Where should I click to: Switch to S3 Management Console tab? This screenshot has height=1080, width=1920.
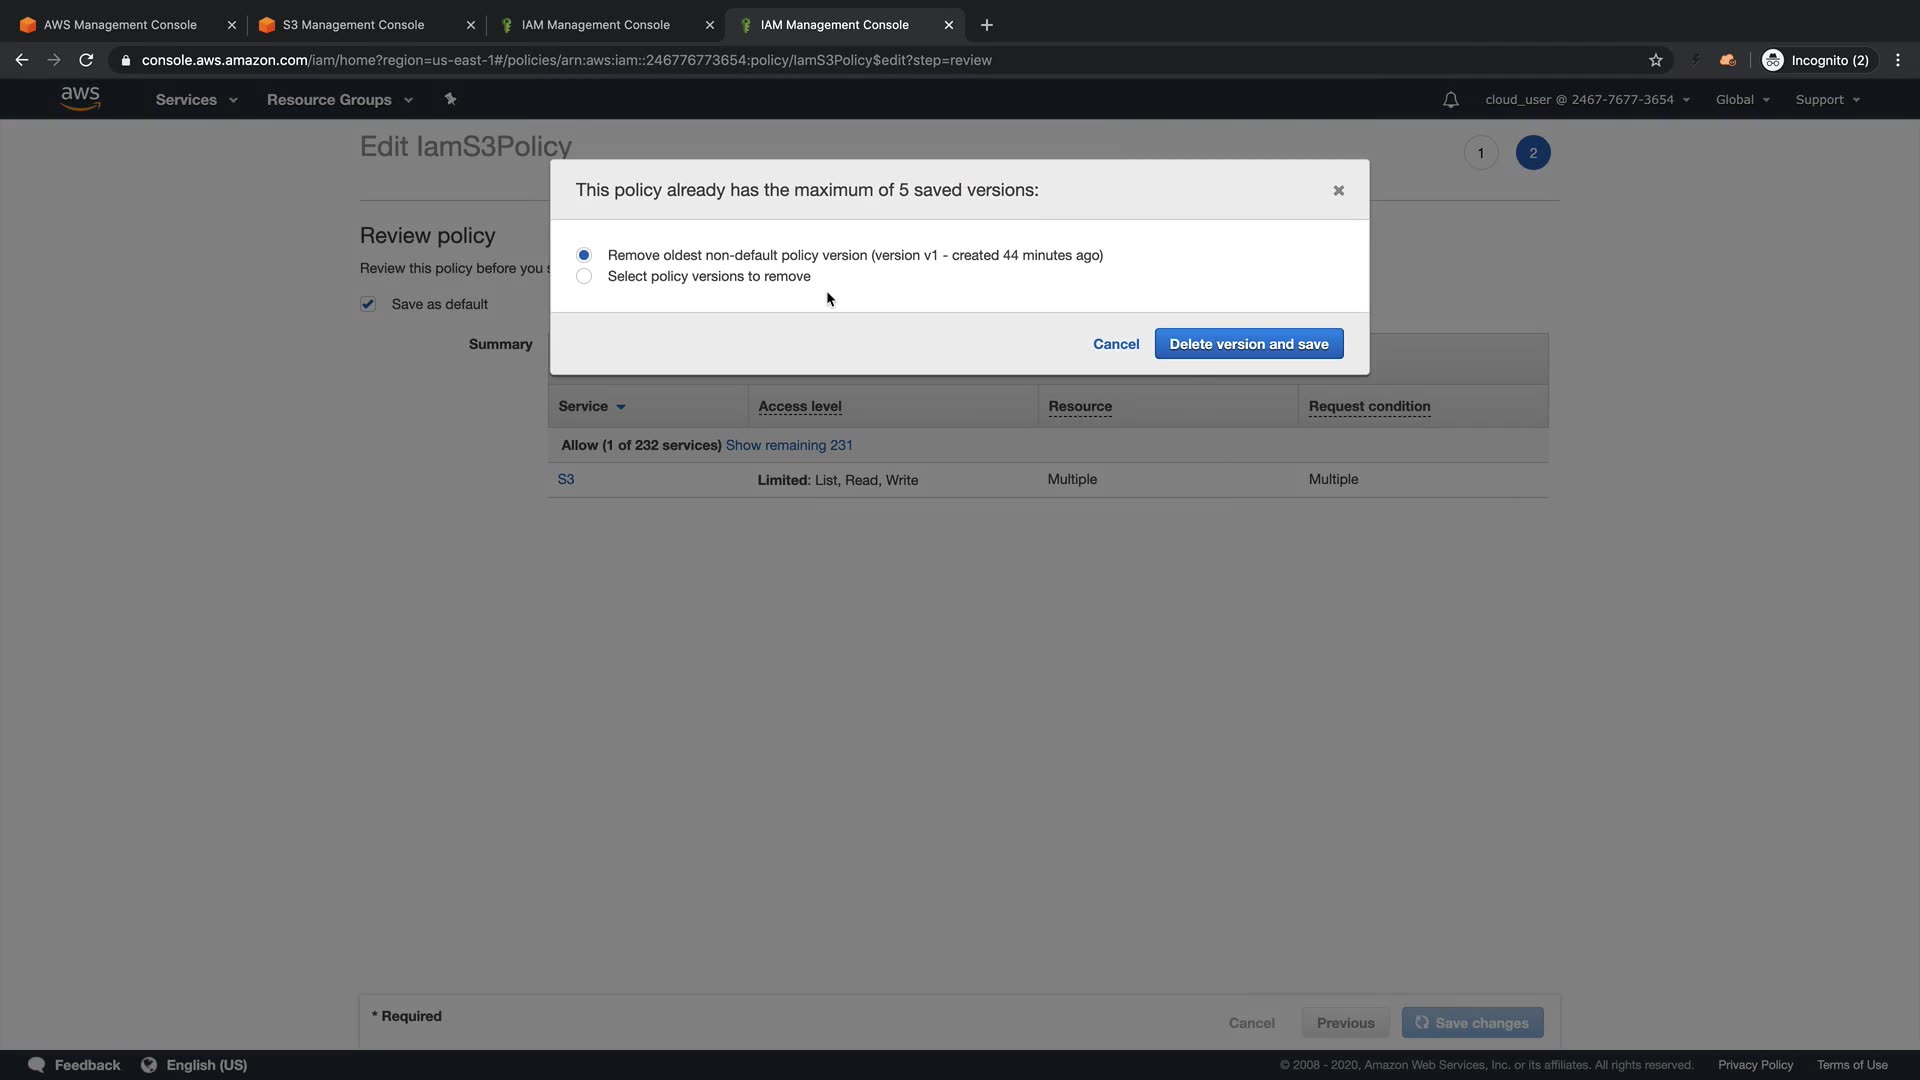pyautogui.click(x=353, y=25)
